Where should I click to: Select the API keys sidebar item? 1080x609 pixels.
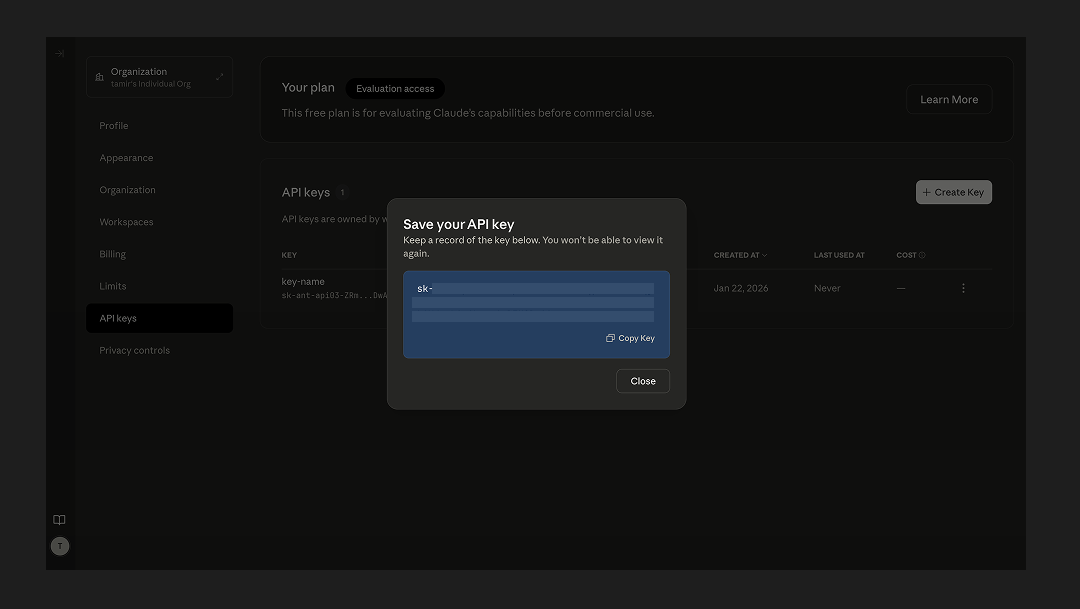159,318
